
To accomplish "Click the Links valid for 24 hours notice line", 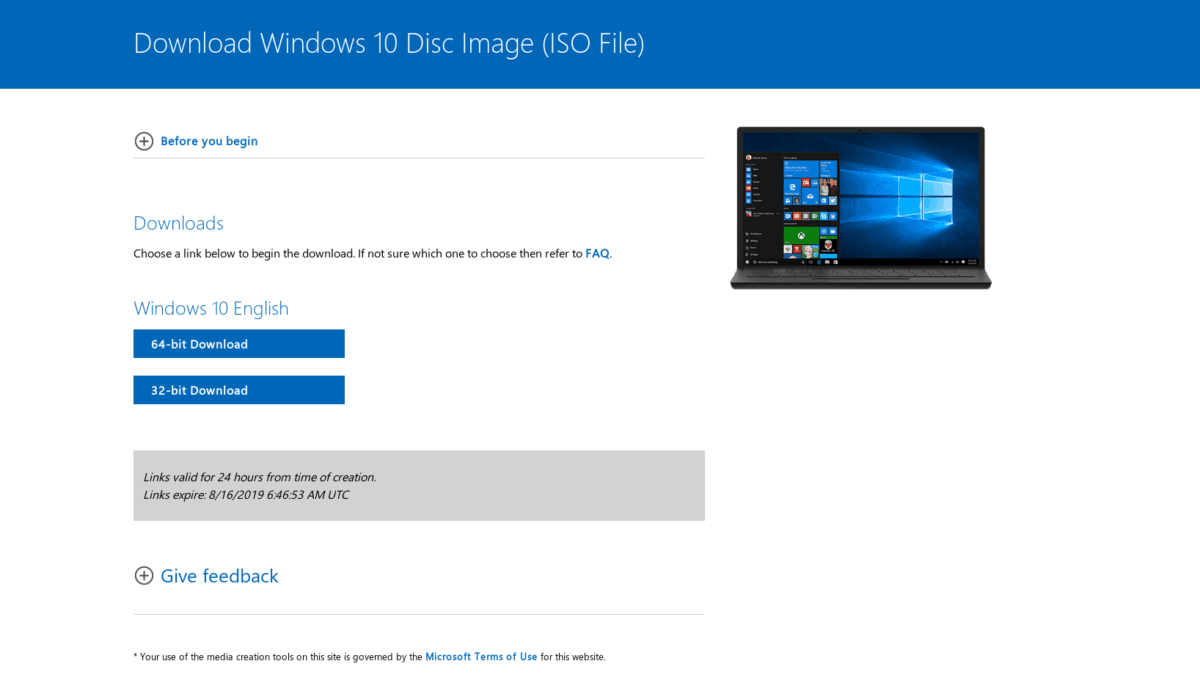I will pos(260,477).
